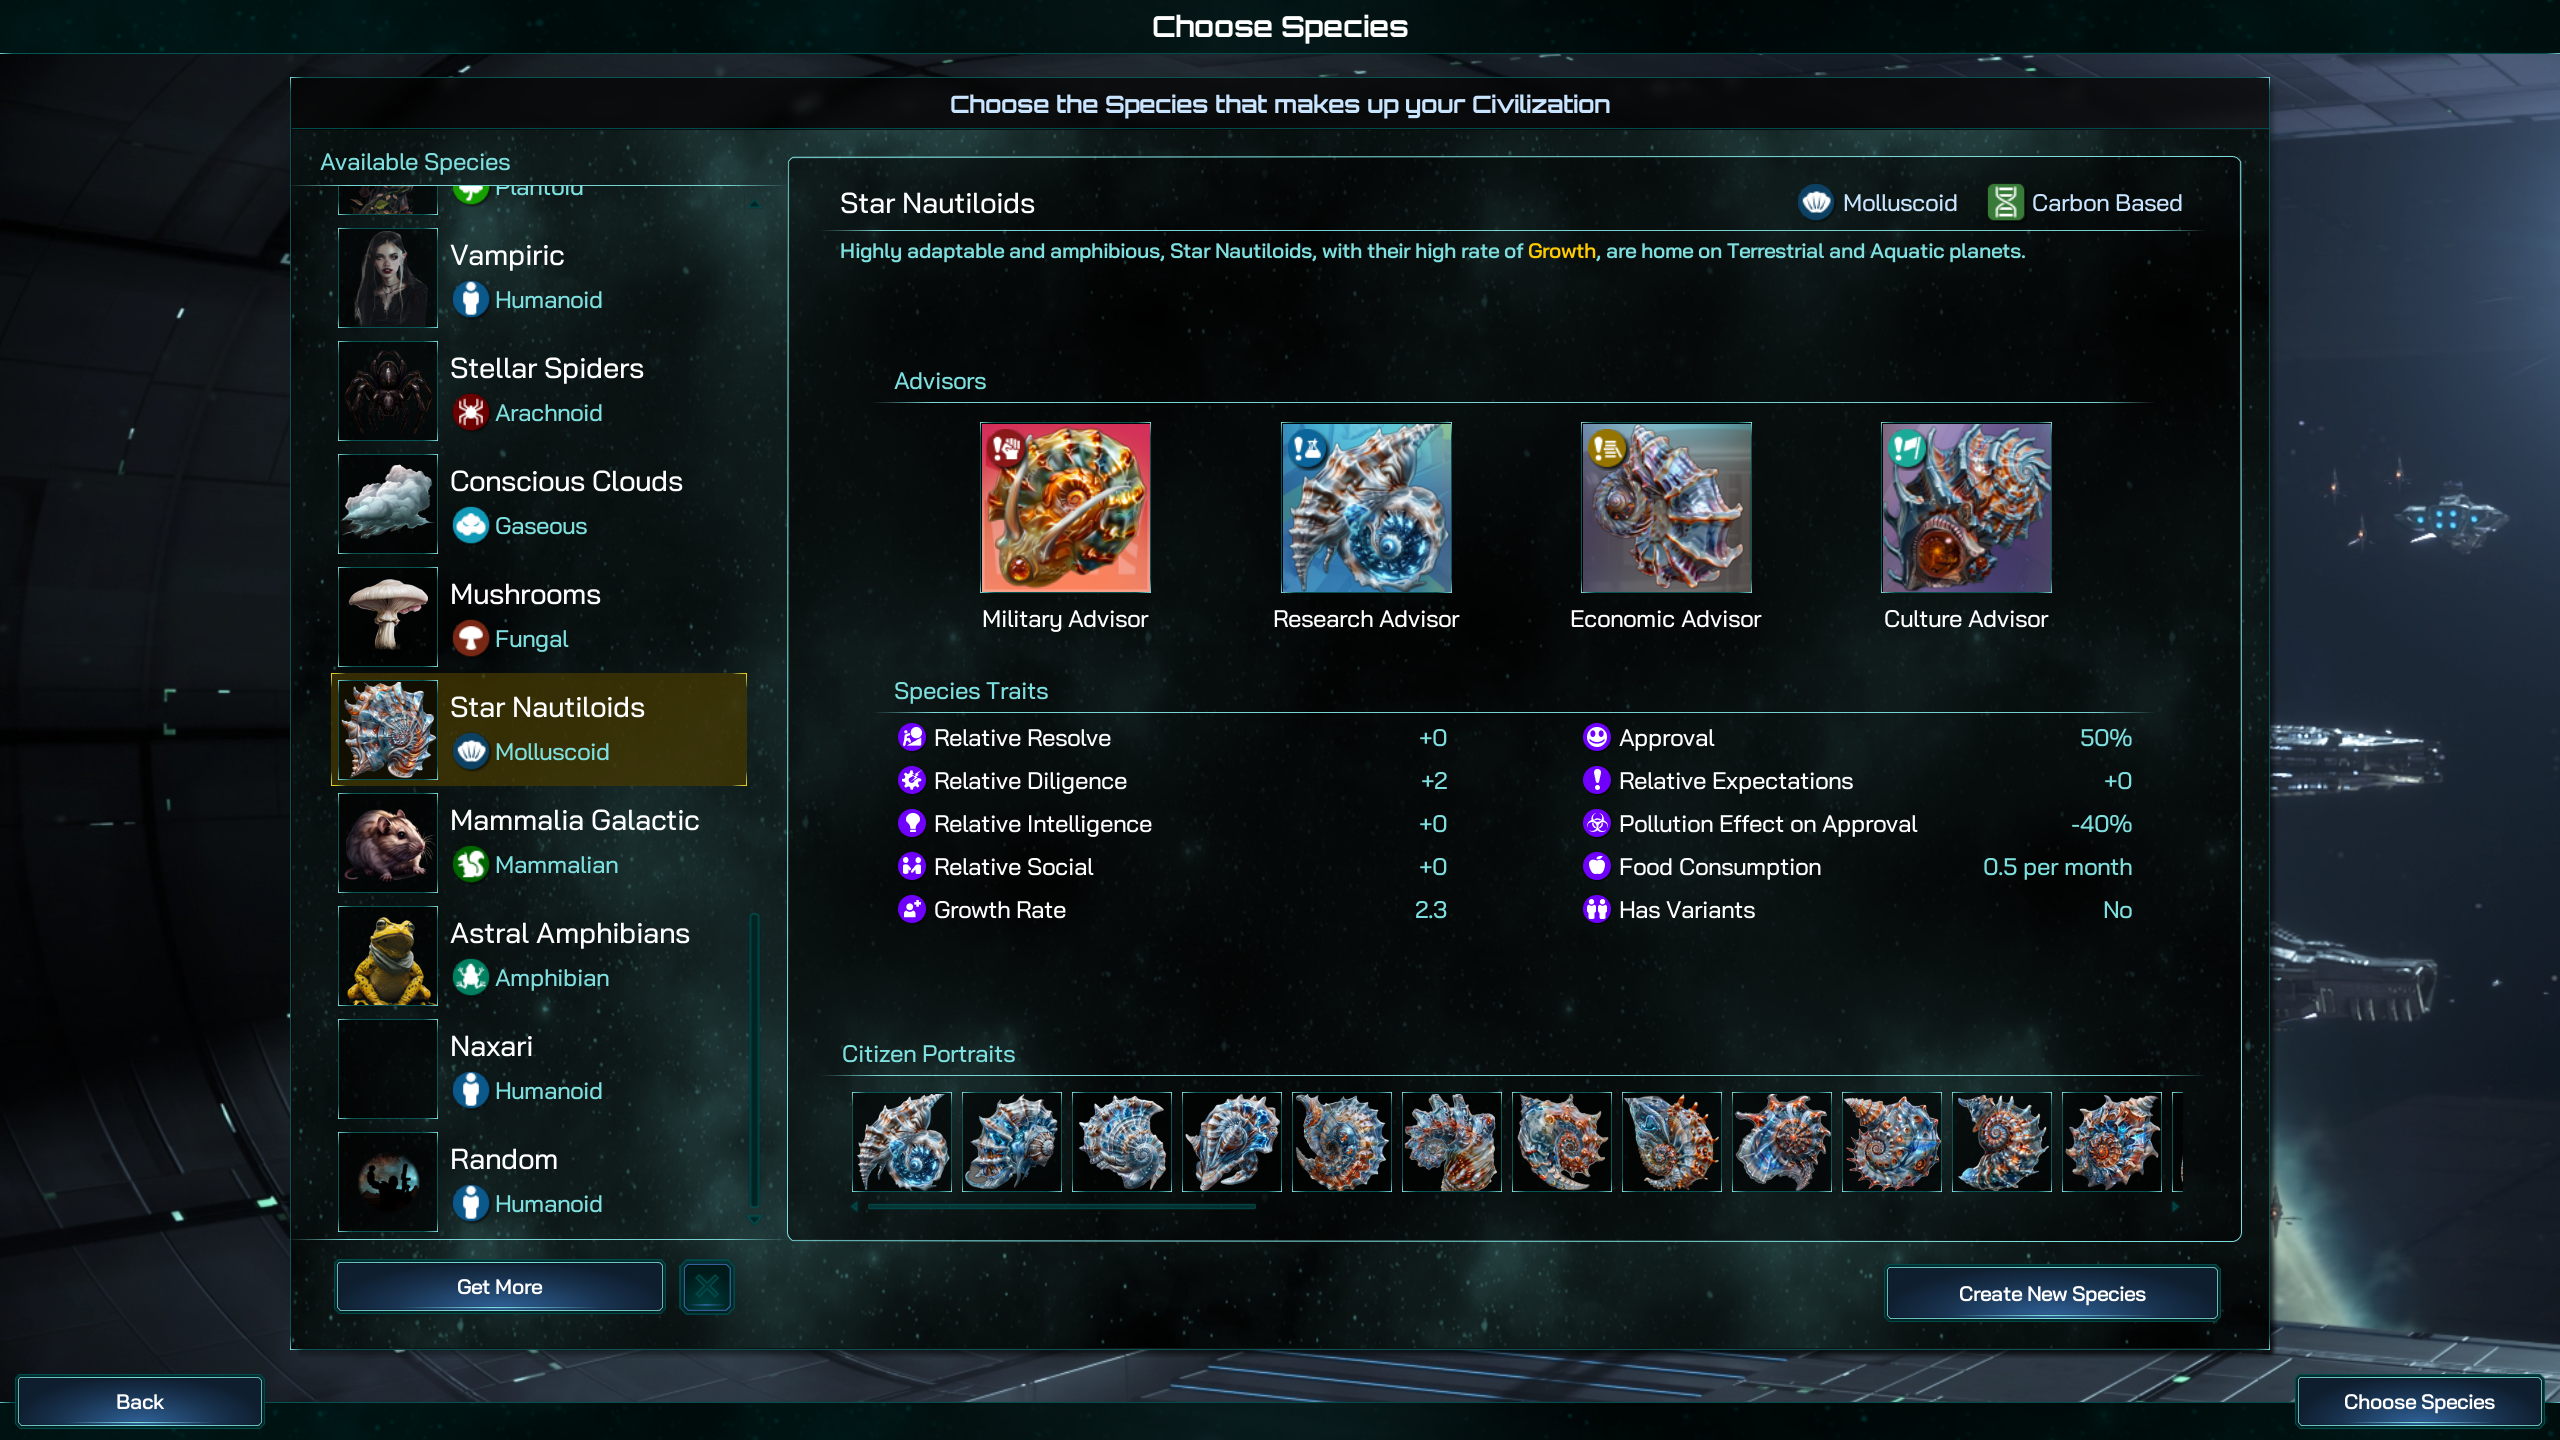Image resolution: width=2560 pixels, height=1440 pixels.
Task: Click the Molluscoid species type icon in header
Action: 1816,203
